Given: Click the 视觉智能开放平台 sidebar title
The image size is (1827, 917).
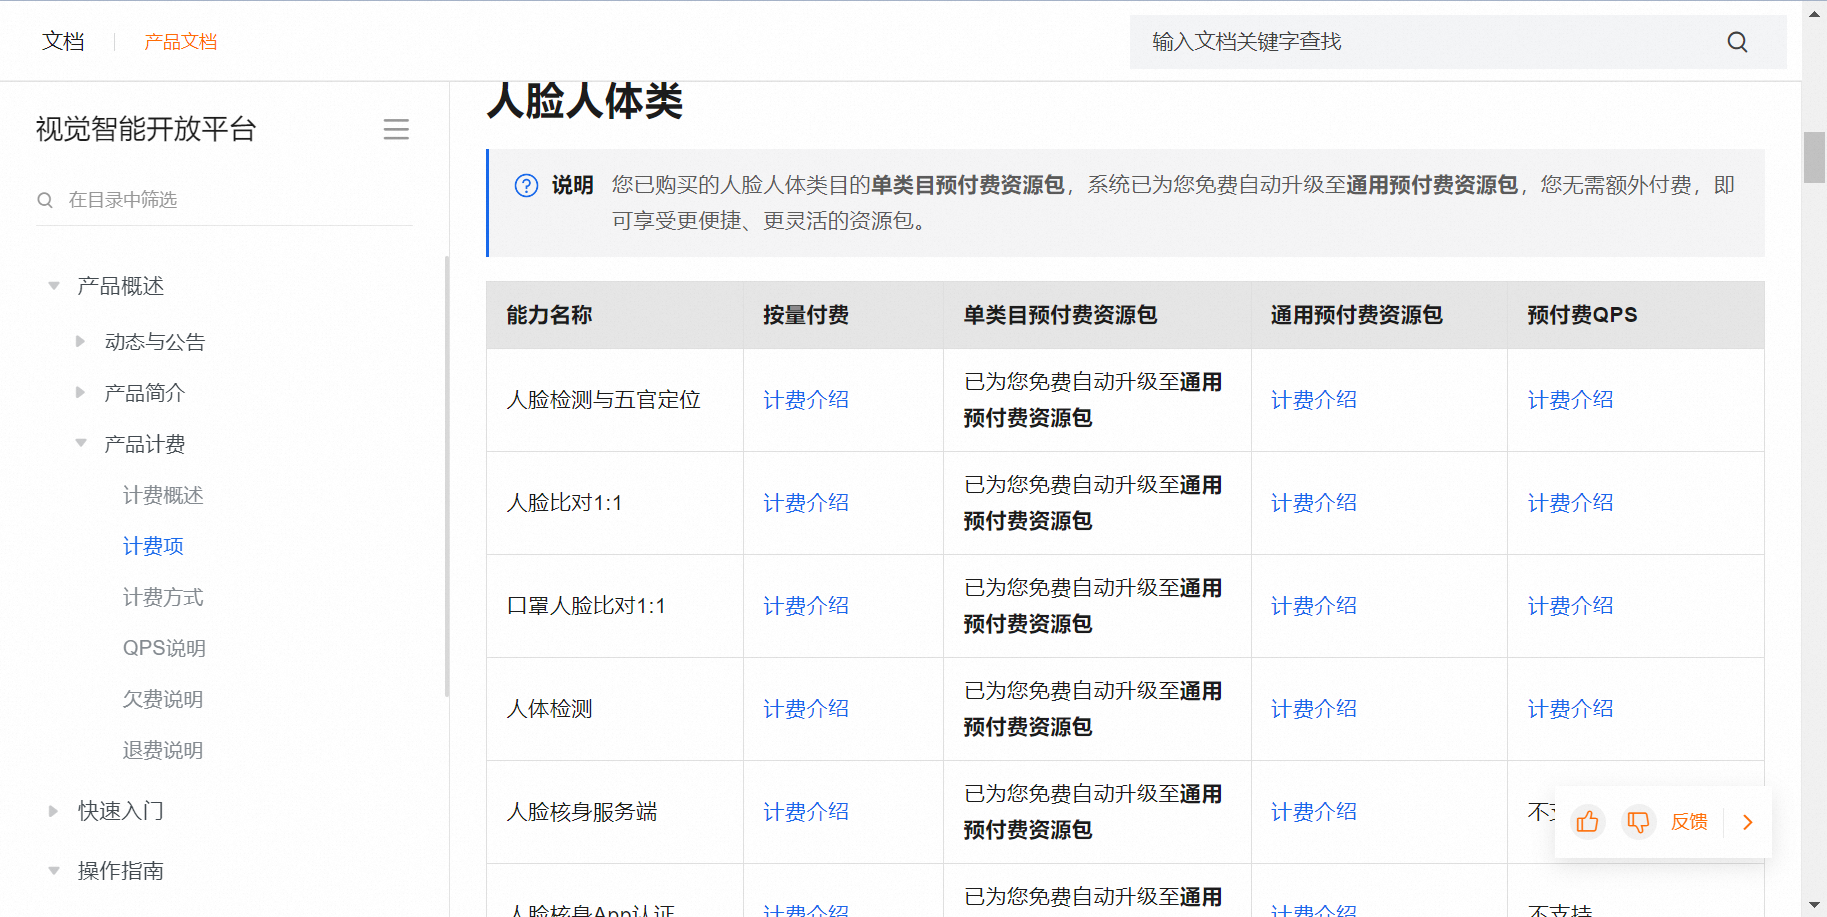Looking at the screenshot, I should pos(146,129).
